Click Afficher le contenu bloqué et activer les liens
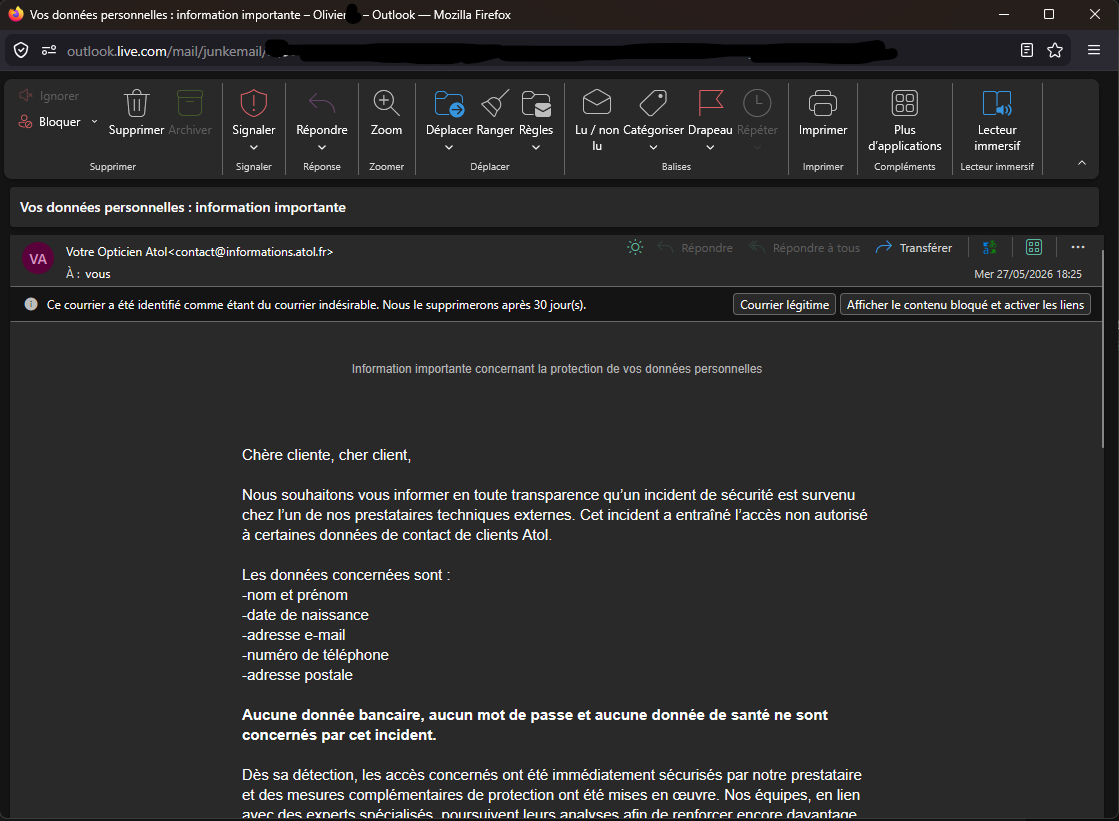 click(x=965, y=305)
